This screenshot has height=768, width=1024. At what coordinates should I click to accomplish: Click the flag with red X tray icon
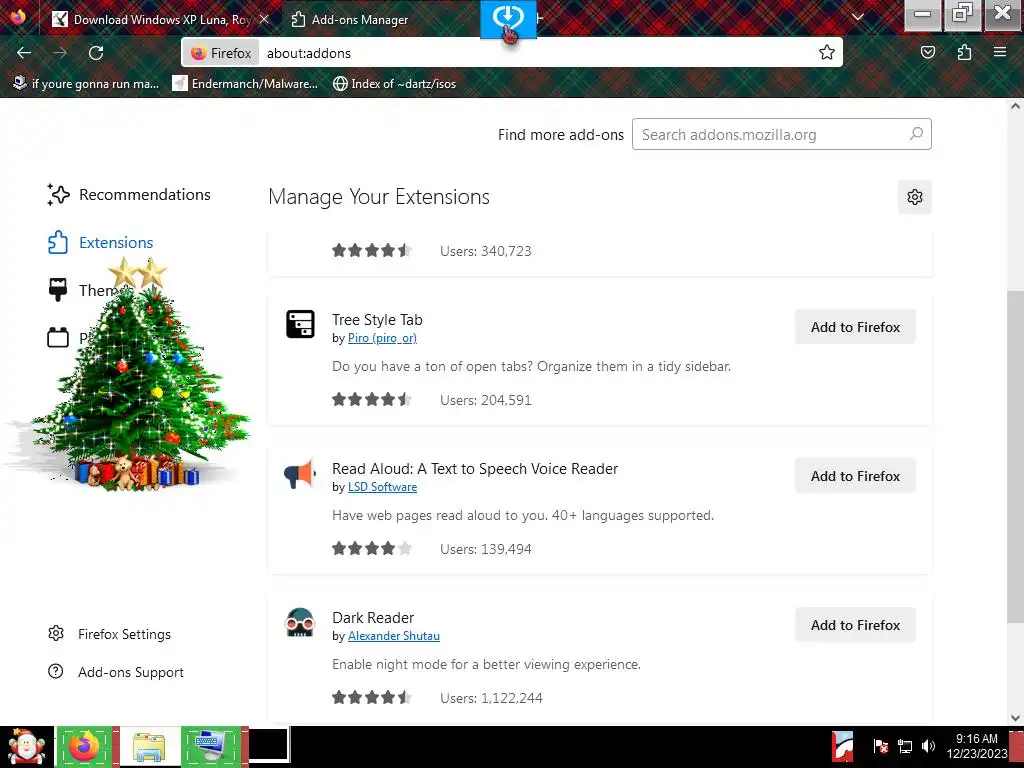point(880,746)
